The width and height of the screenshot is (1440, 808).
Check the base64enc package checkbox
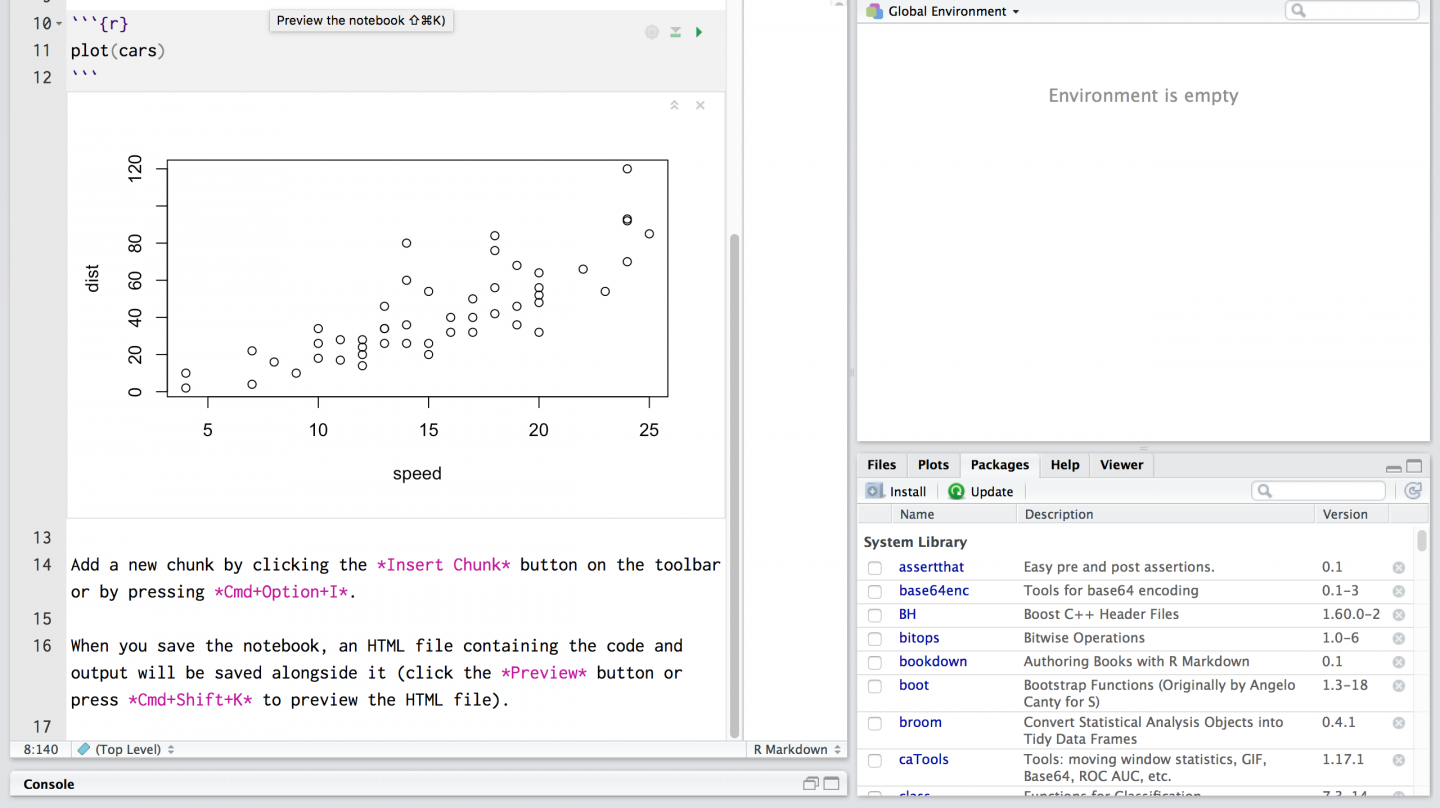(875, 591)
